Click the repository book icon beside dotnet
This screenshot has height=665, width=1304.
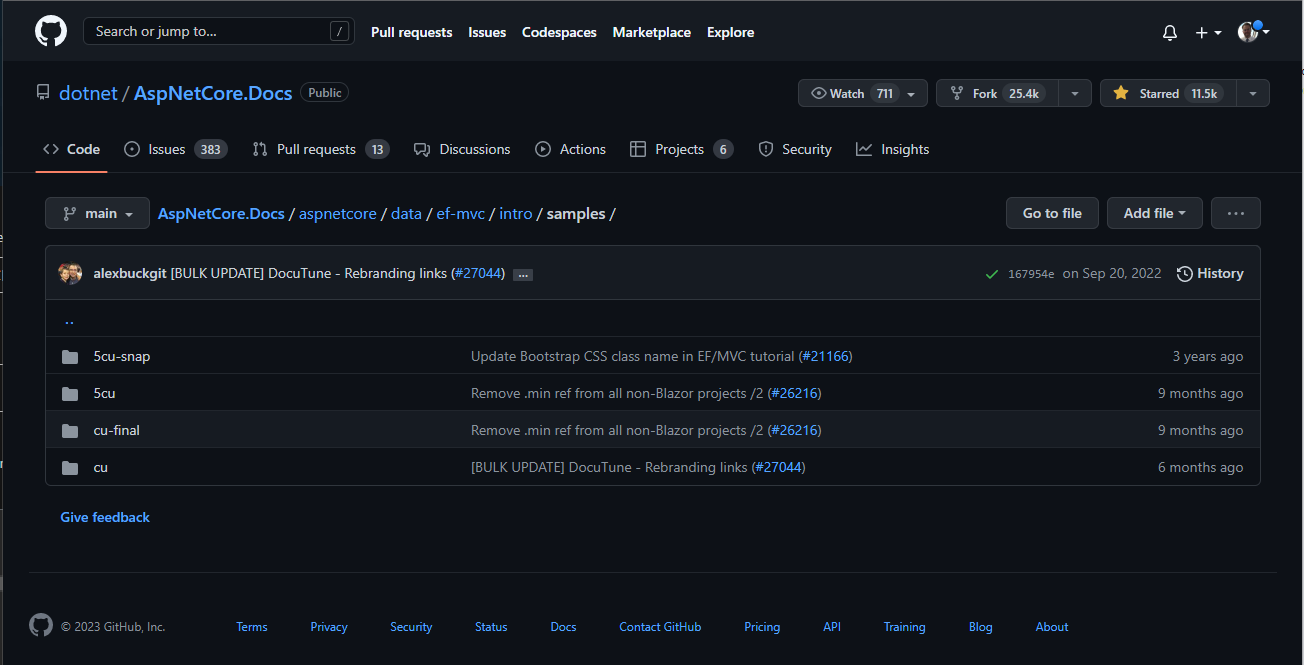point(43,92)
